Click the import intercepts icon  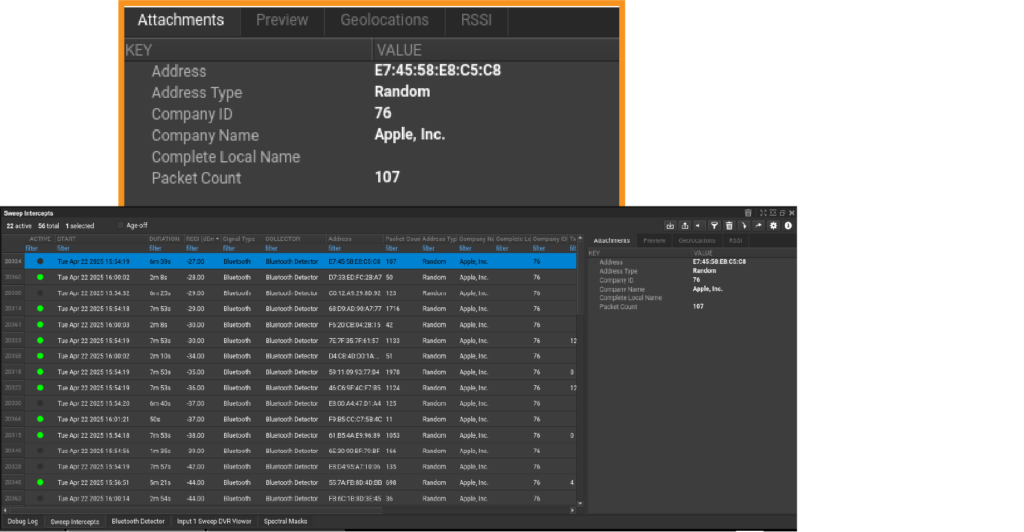click(670, 226)
